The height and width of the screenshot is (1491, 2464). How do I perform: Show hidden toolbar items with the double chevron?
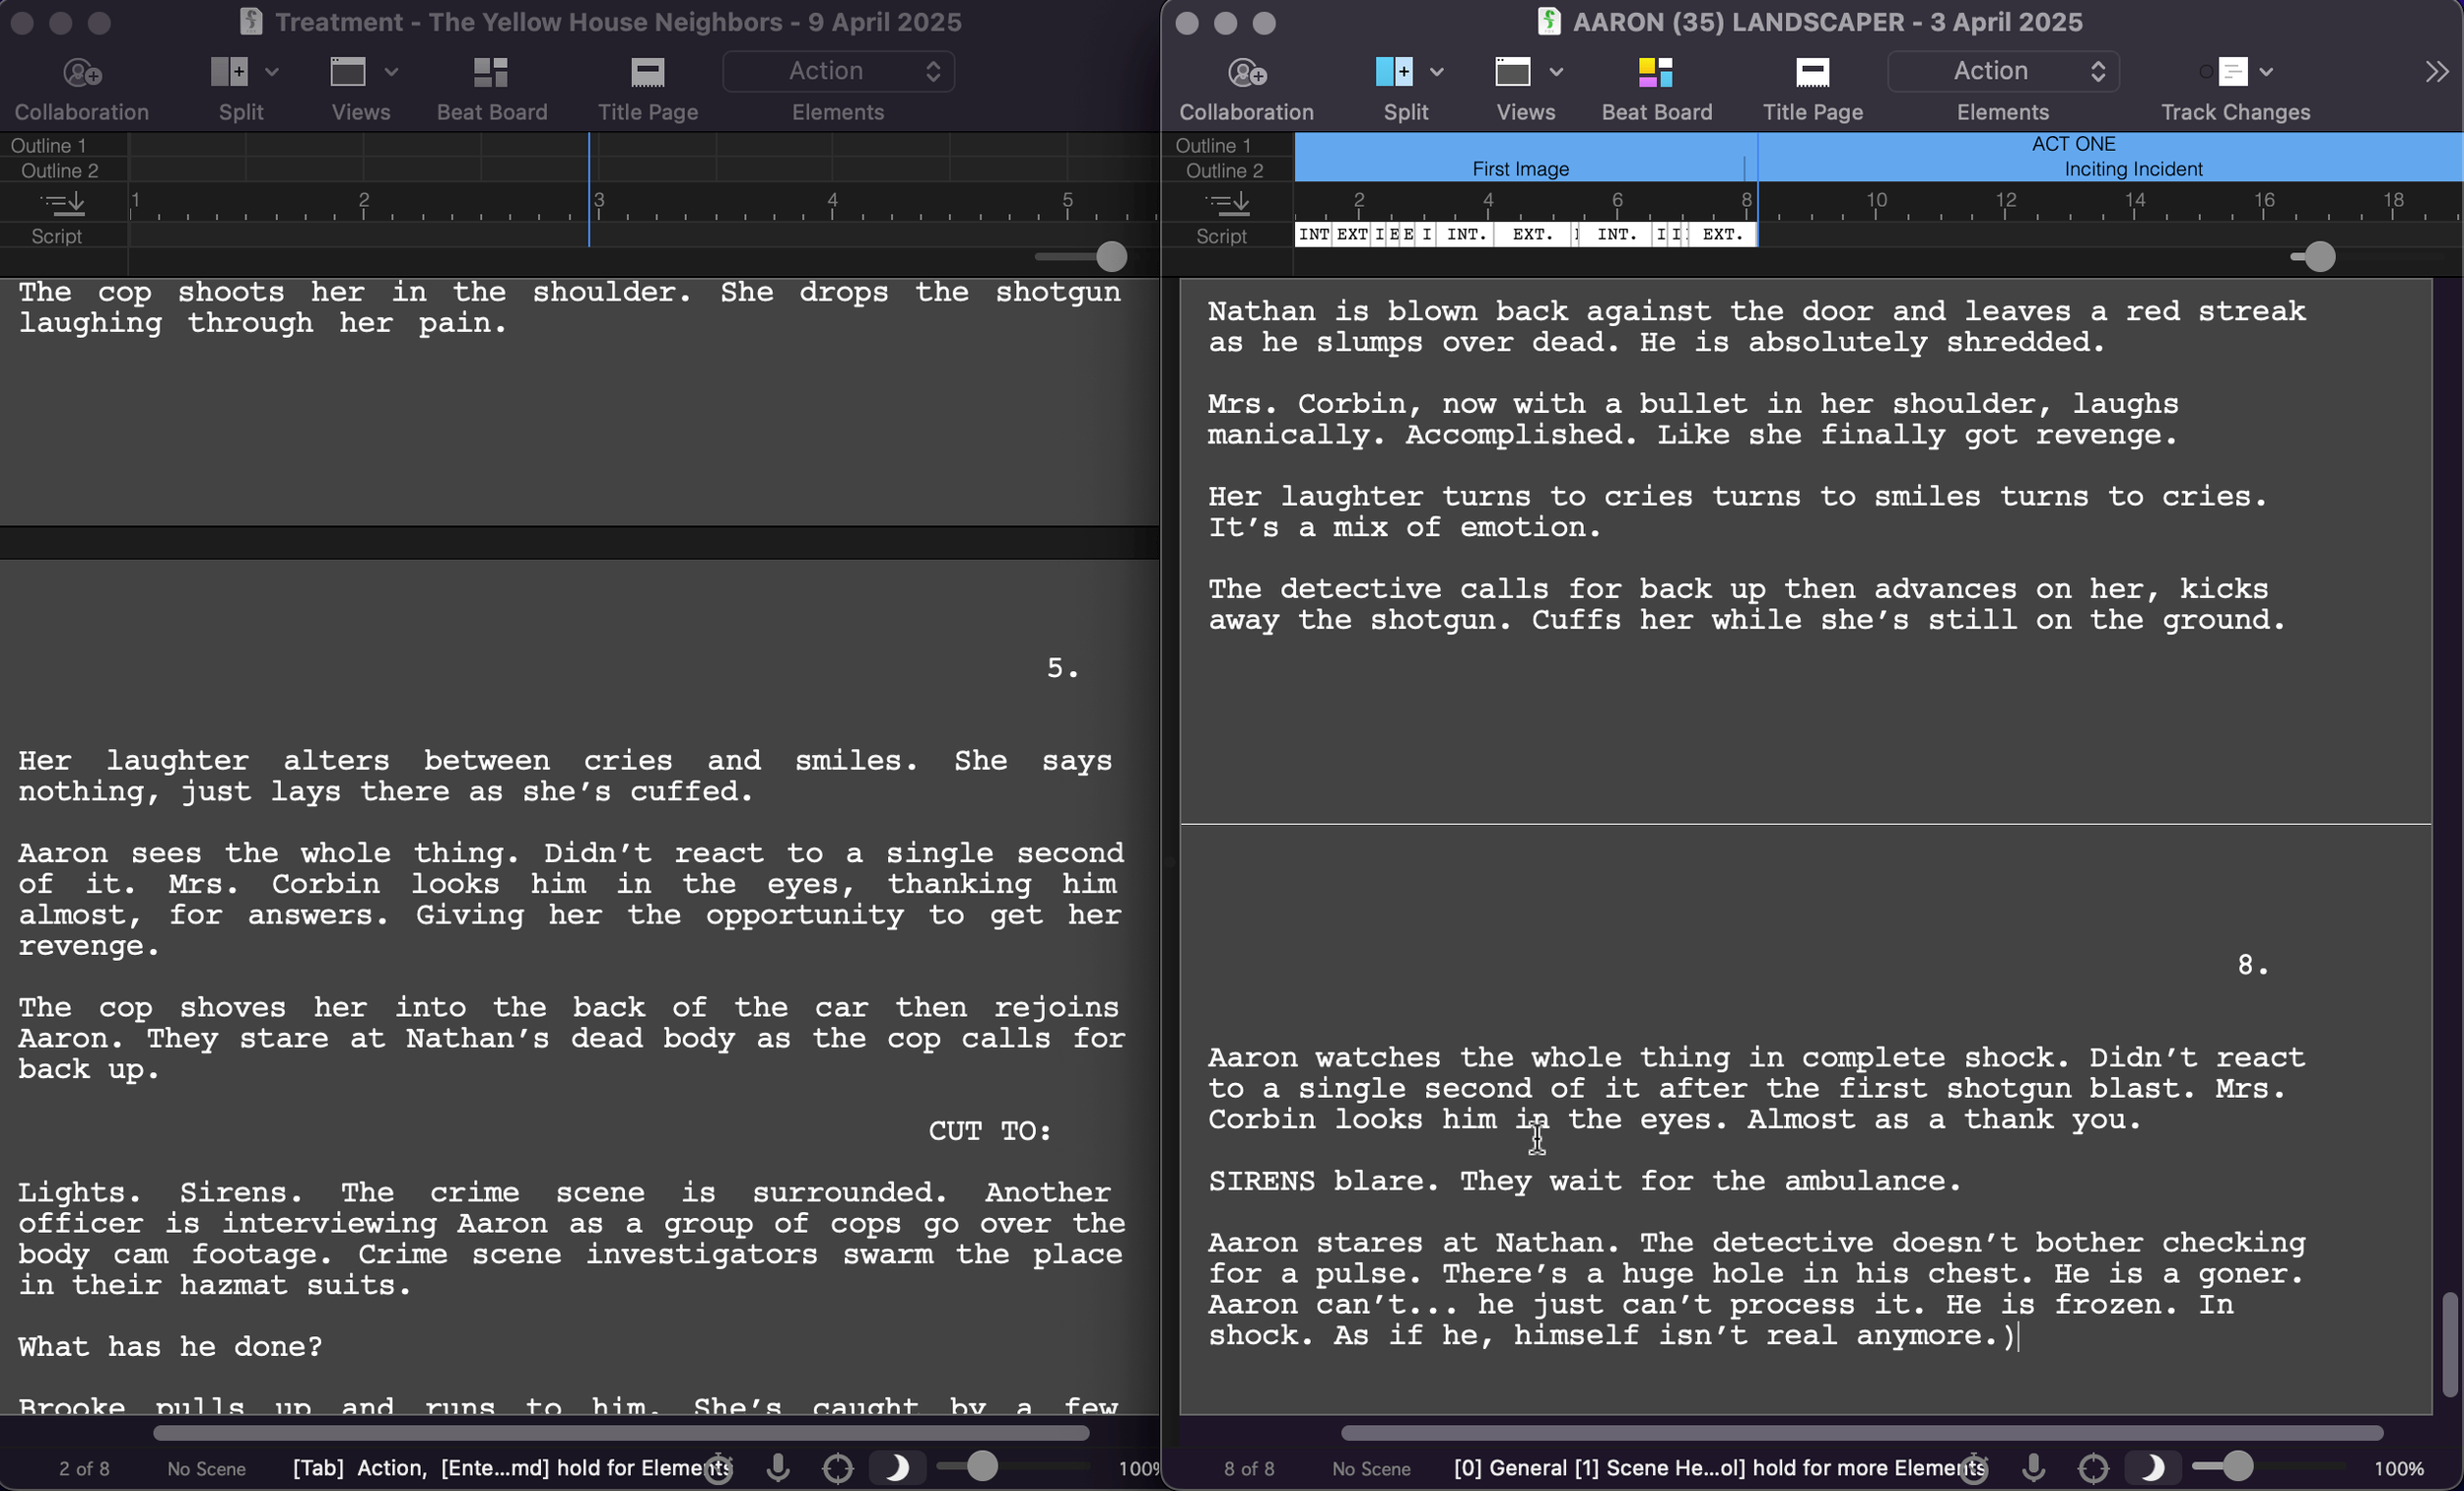point(2437,72)
